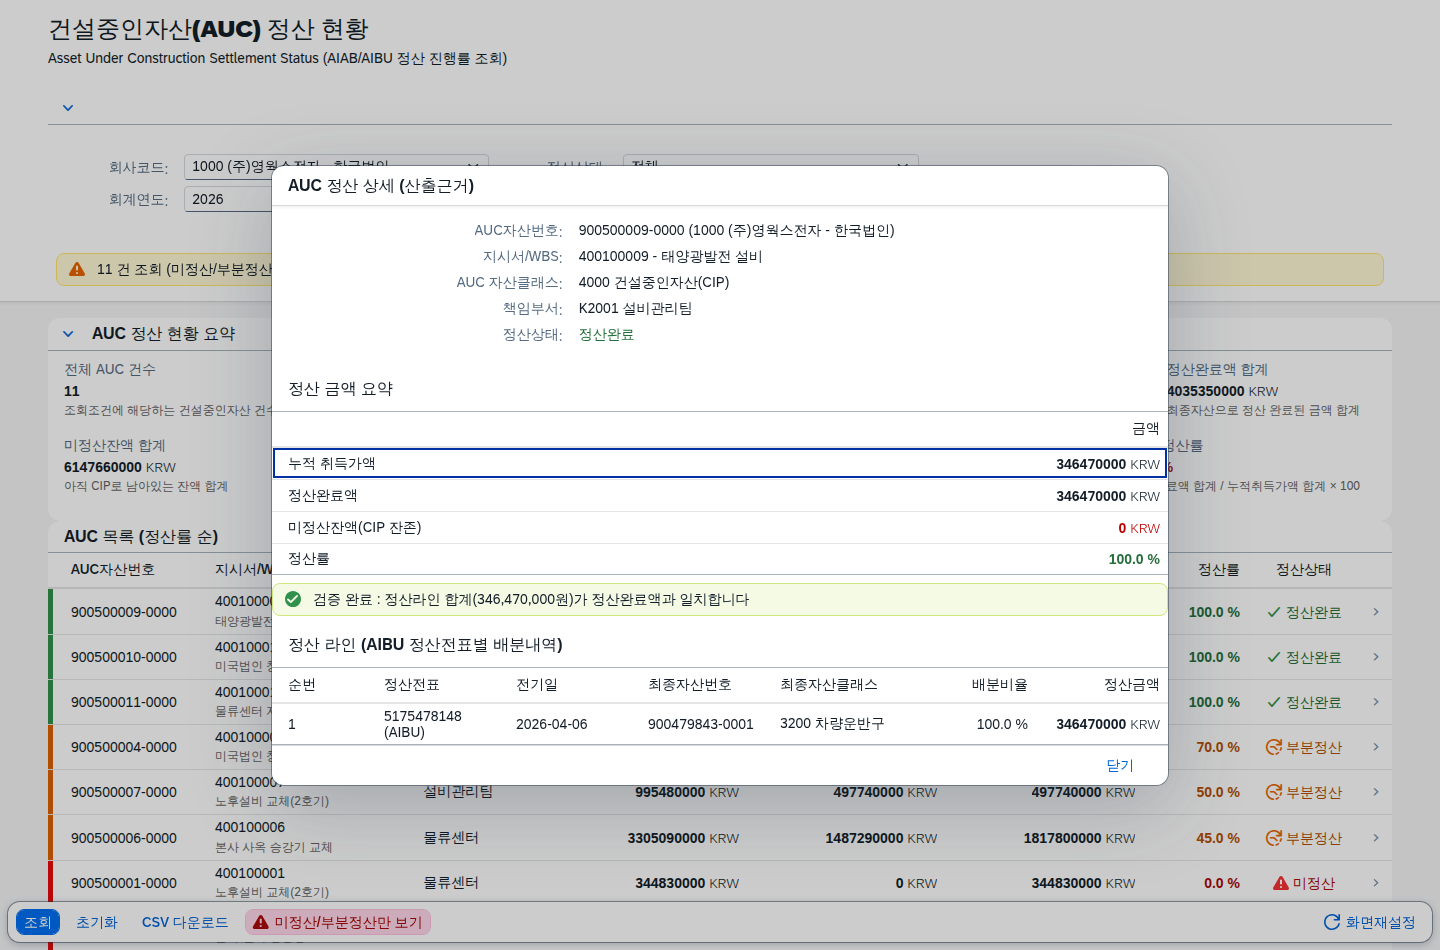The width and height of the screenshot is (1440, 950).
Task: Toggle 미정산/부분정산만 보기 filter button
Action: (338, 922)
